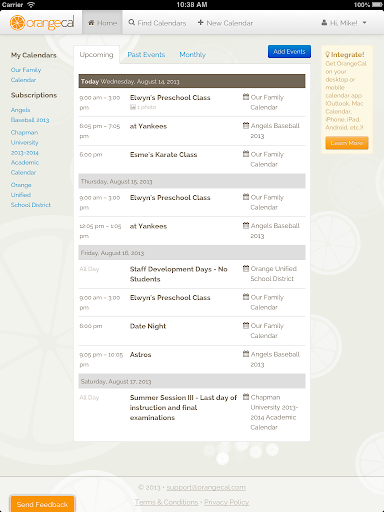Image resolution: width=384 pixels, height=512 pixels.
Task: Click the lightbulb icon next to Integrate!
Action: [327, 54]
